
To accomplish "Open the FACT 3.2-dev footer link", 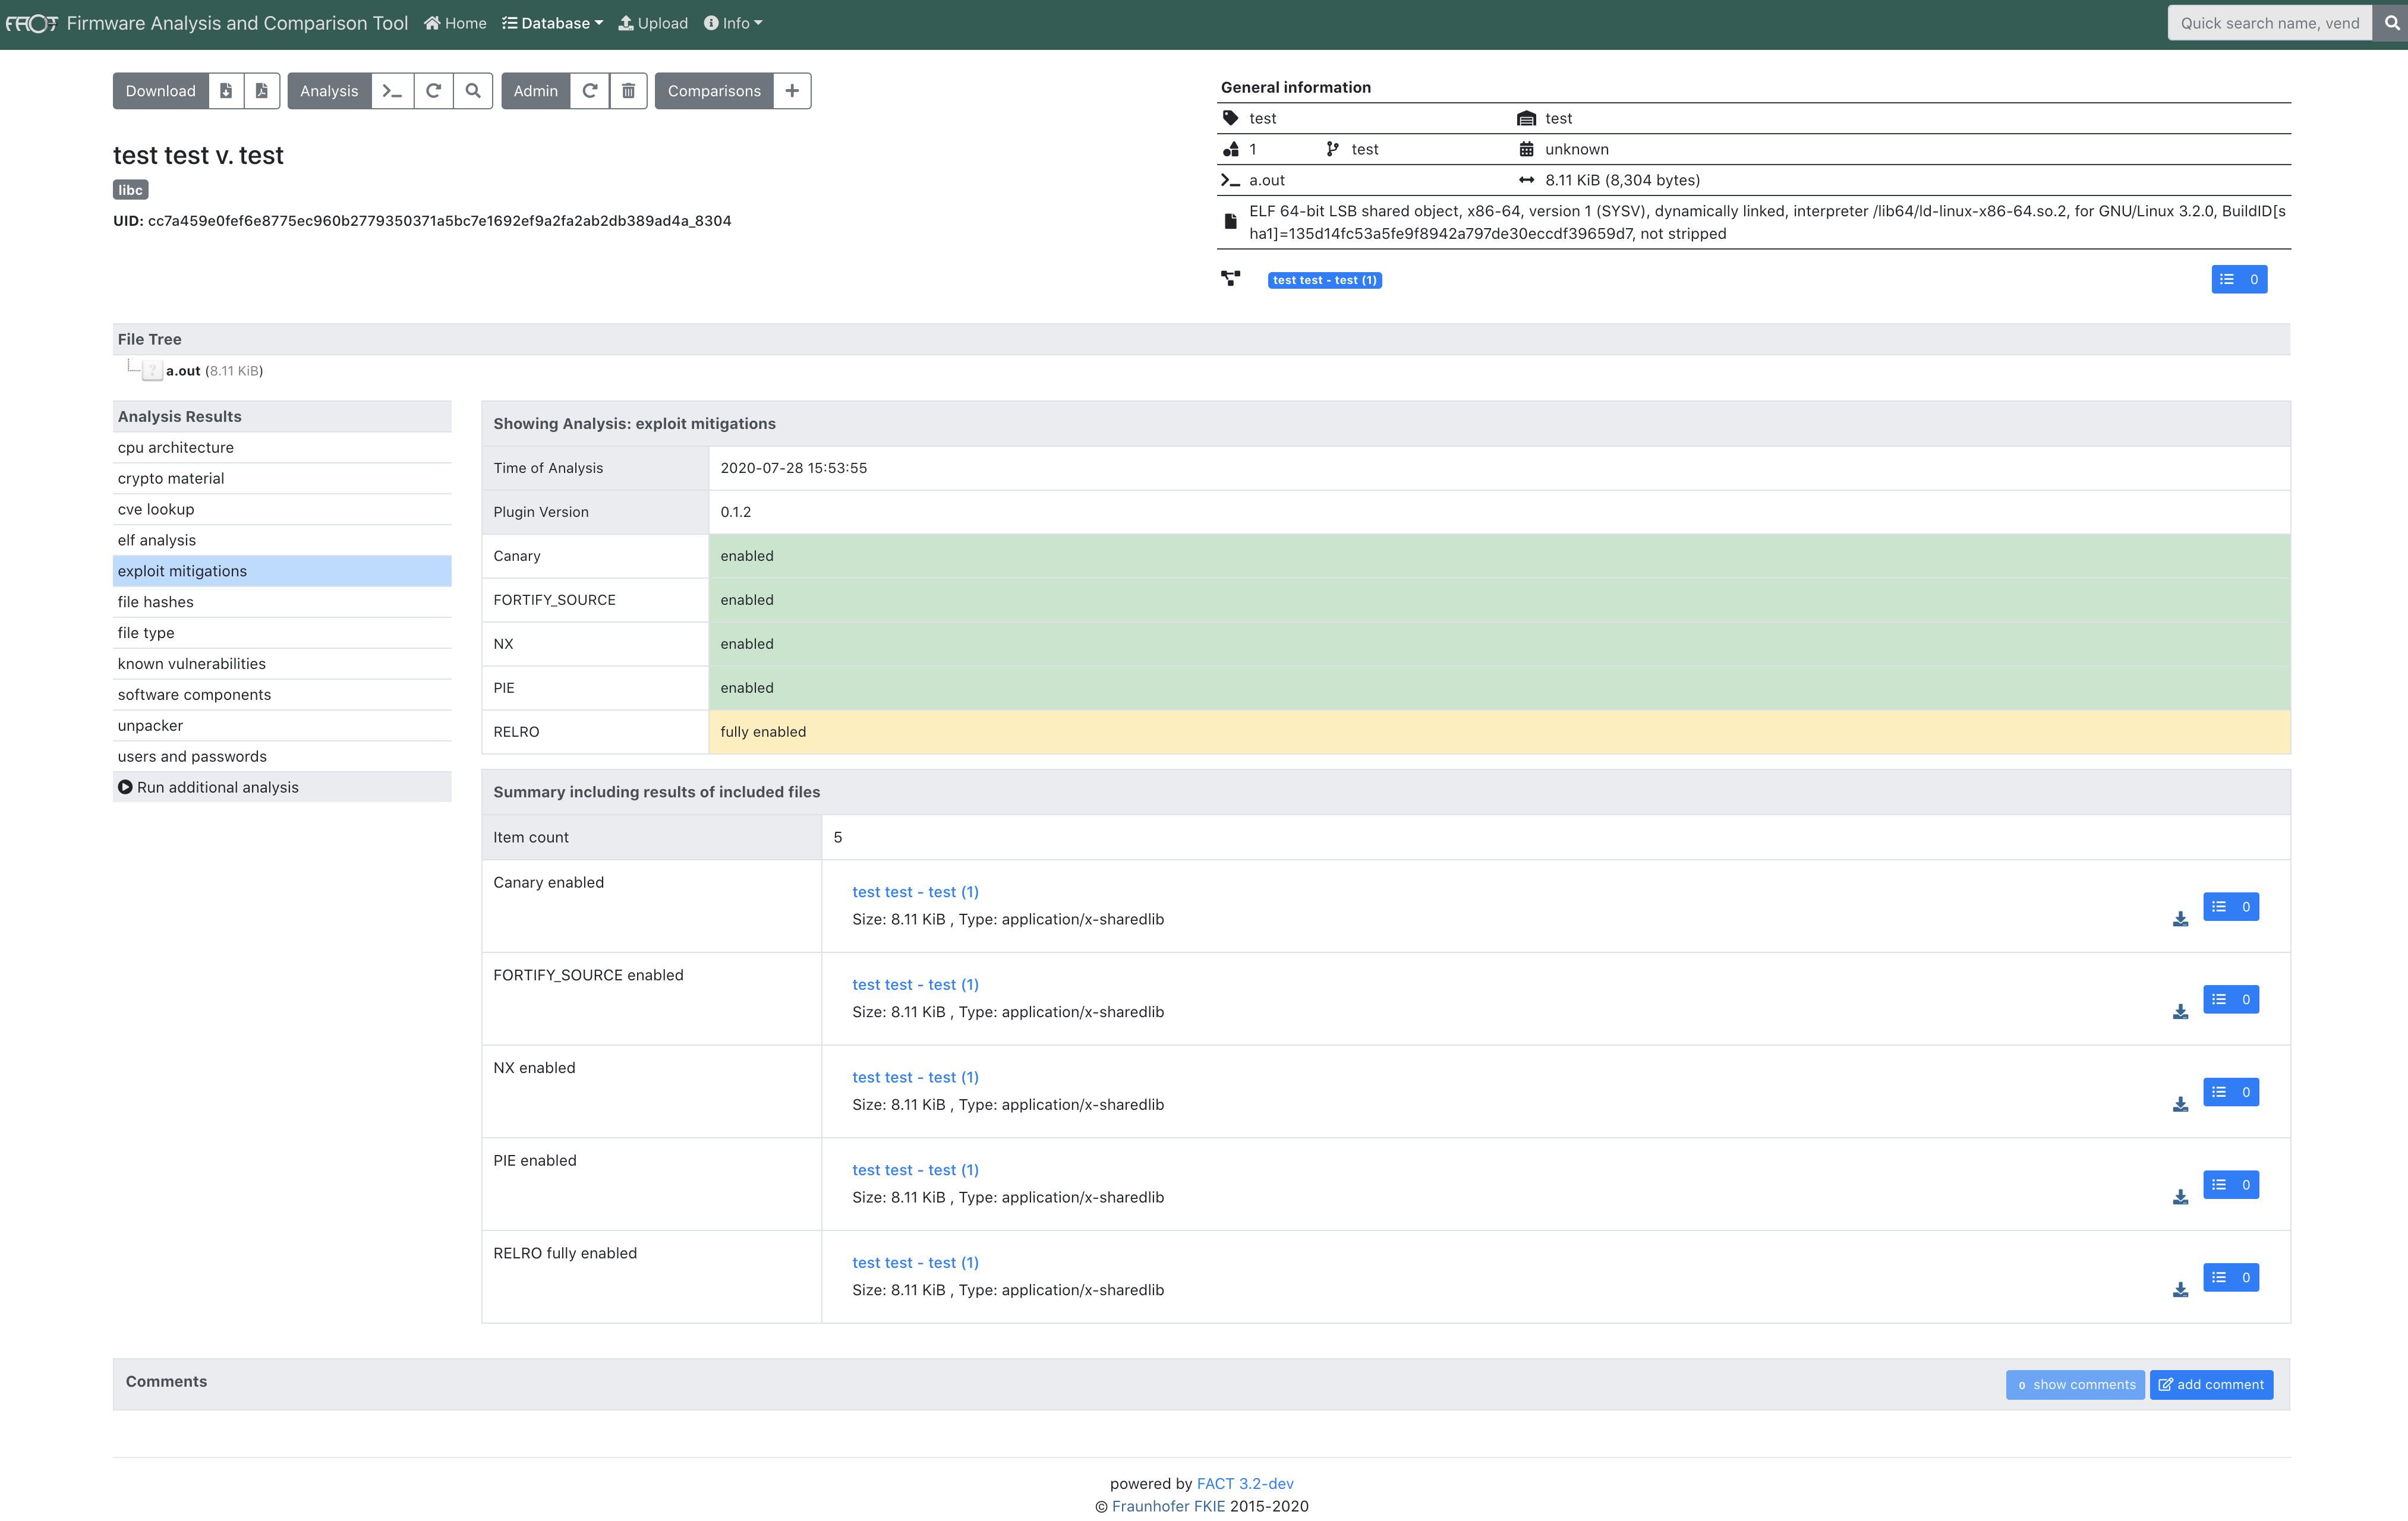I will (x=1244, y=1483).
